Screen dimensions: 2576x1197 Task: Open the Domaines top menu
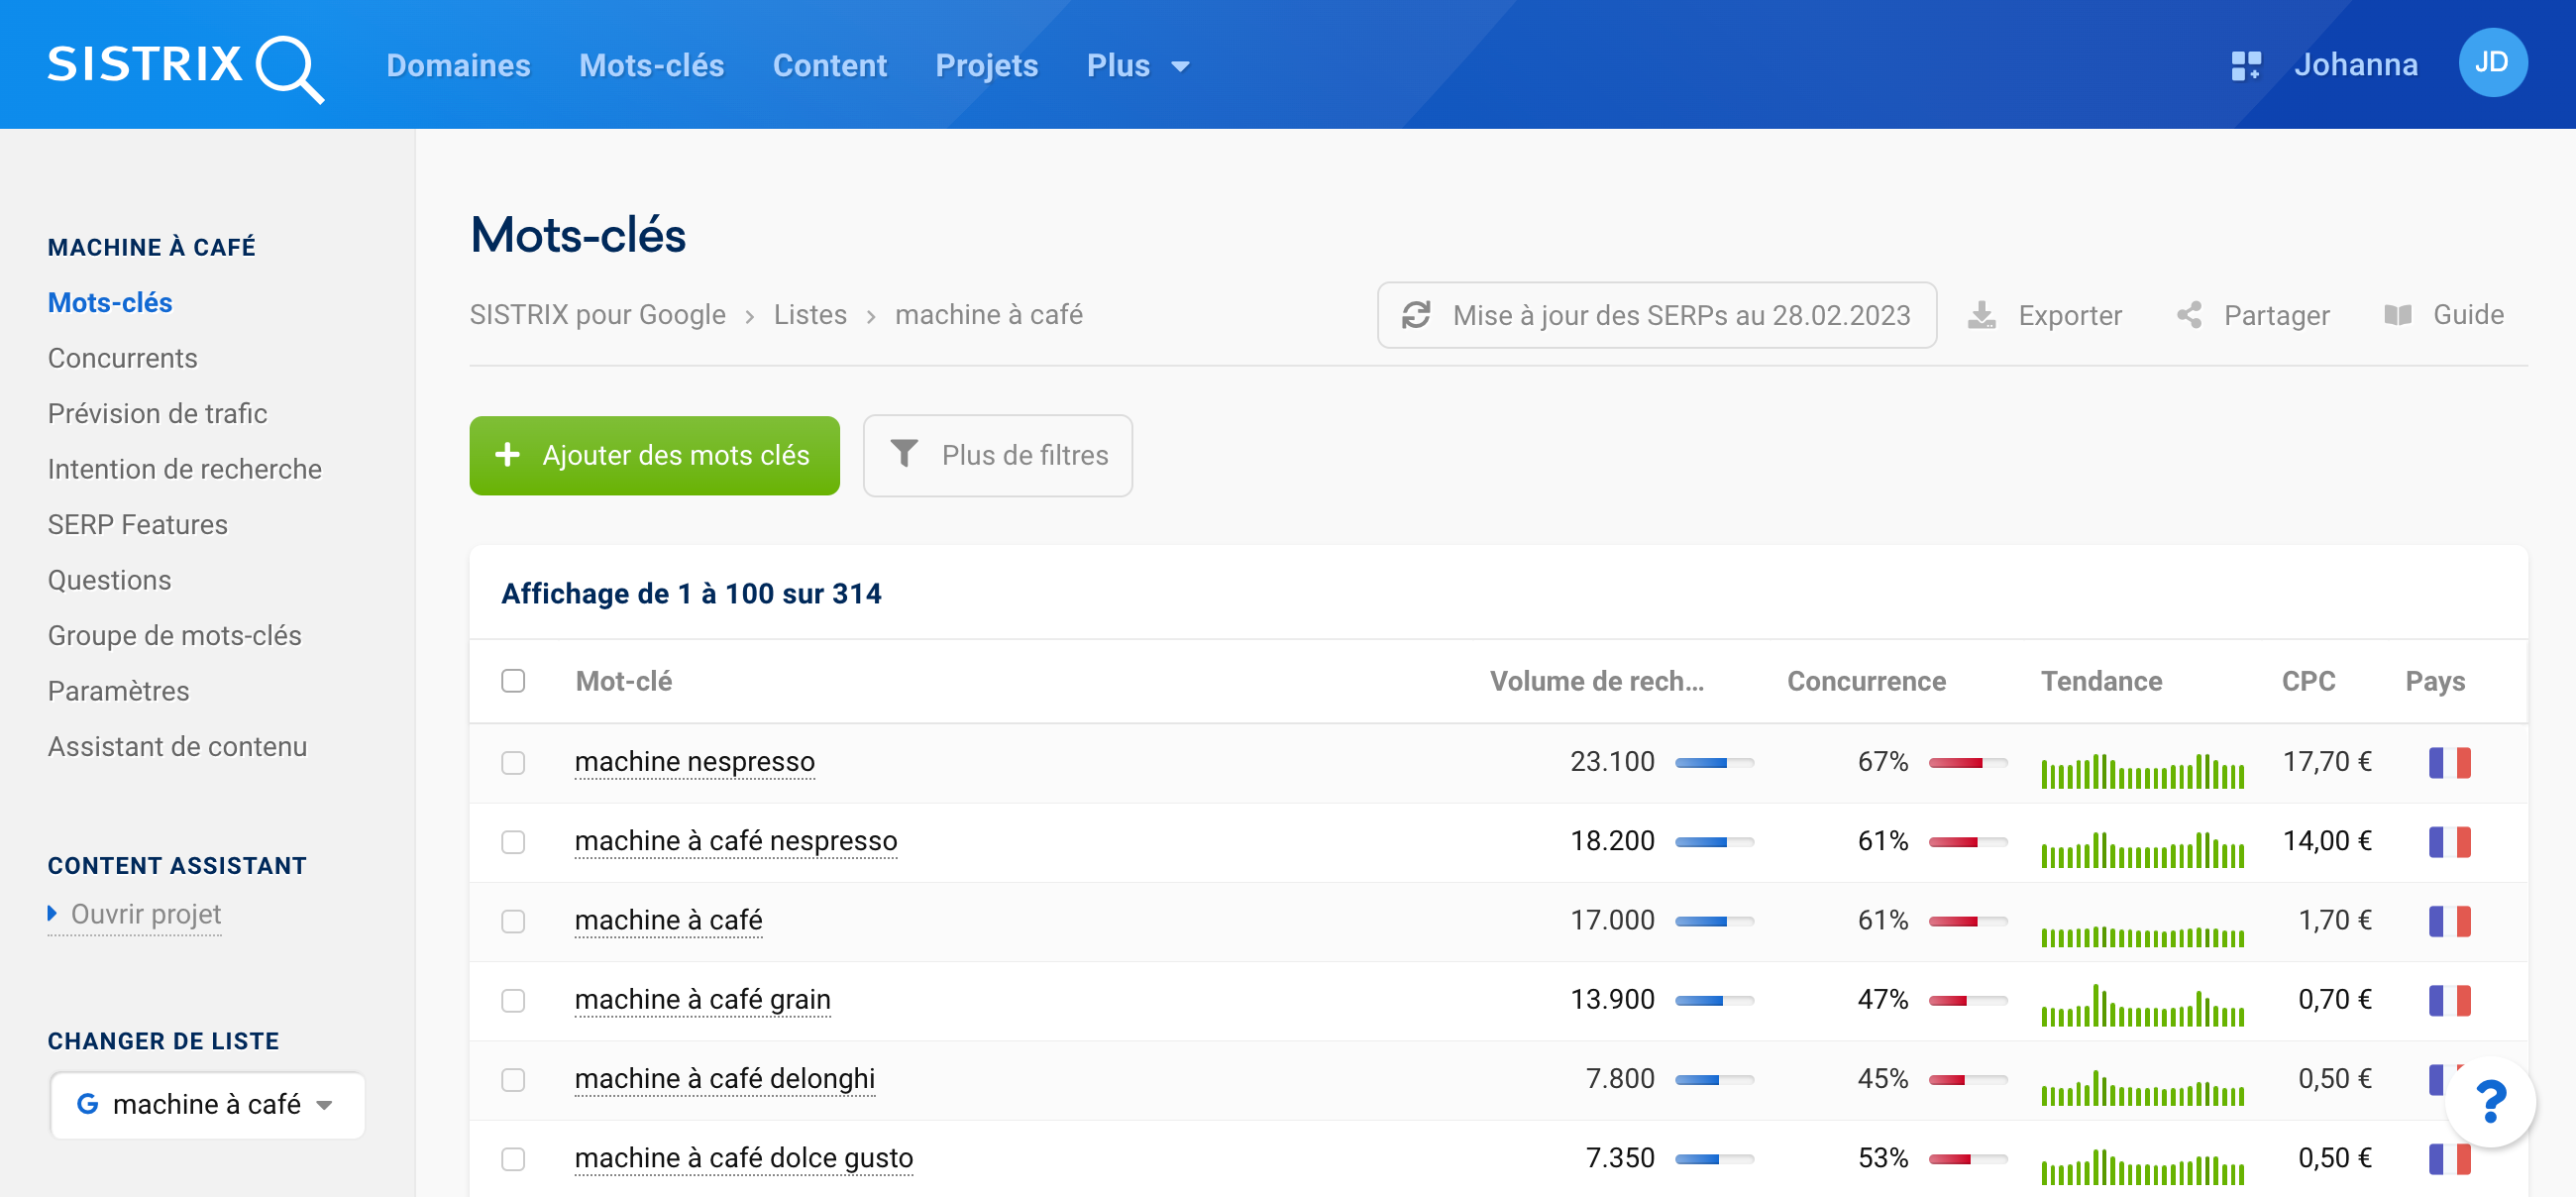(458, 66)
